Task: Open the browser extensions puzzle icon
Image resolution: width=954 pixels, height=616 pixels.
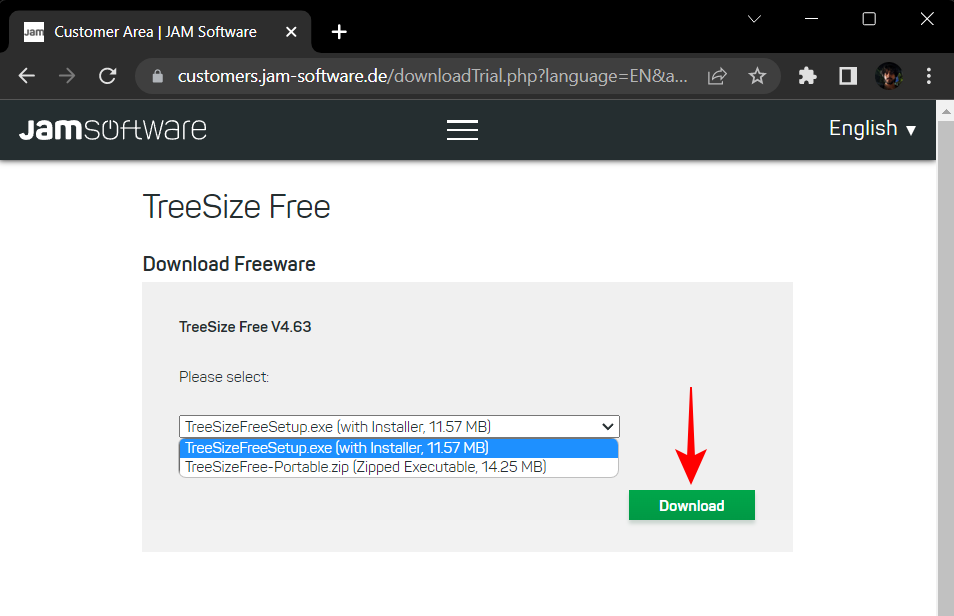Action: tap(807, 75)
